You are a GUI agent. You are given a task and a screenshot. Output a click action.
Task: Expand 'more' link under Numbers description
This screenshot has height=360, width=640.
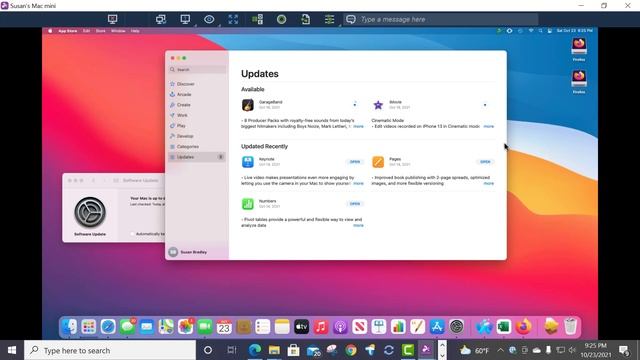358,225
